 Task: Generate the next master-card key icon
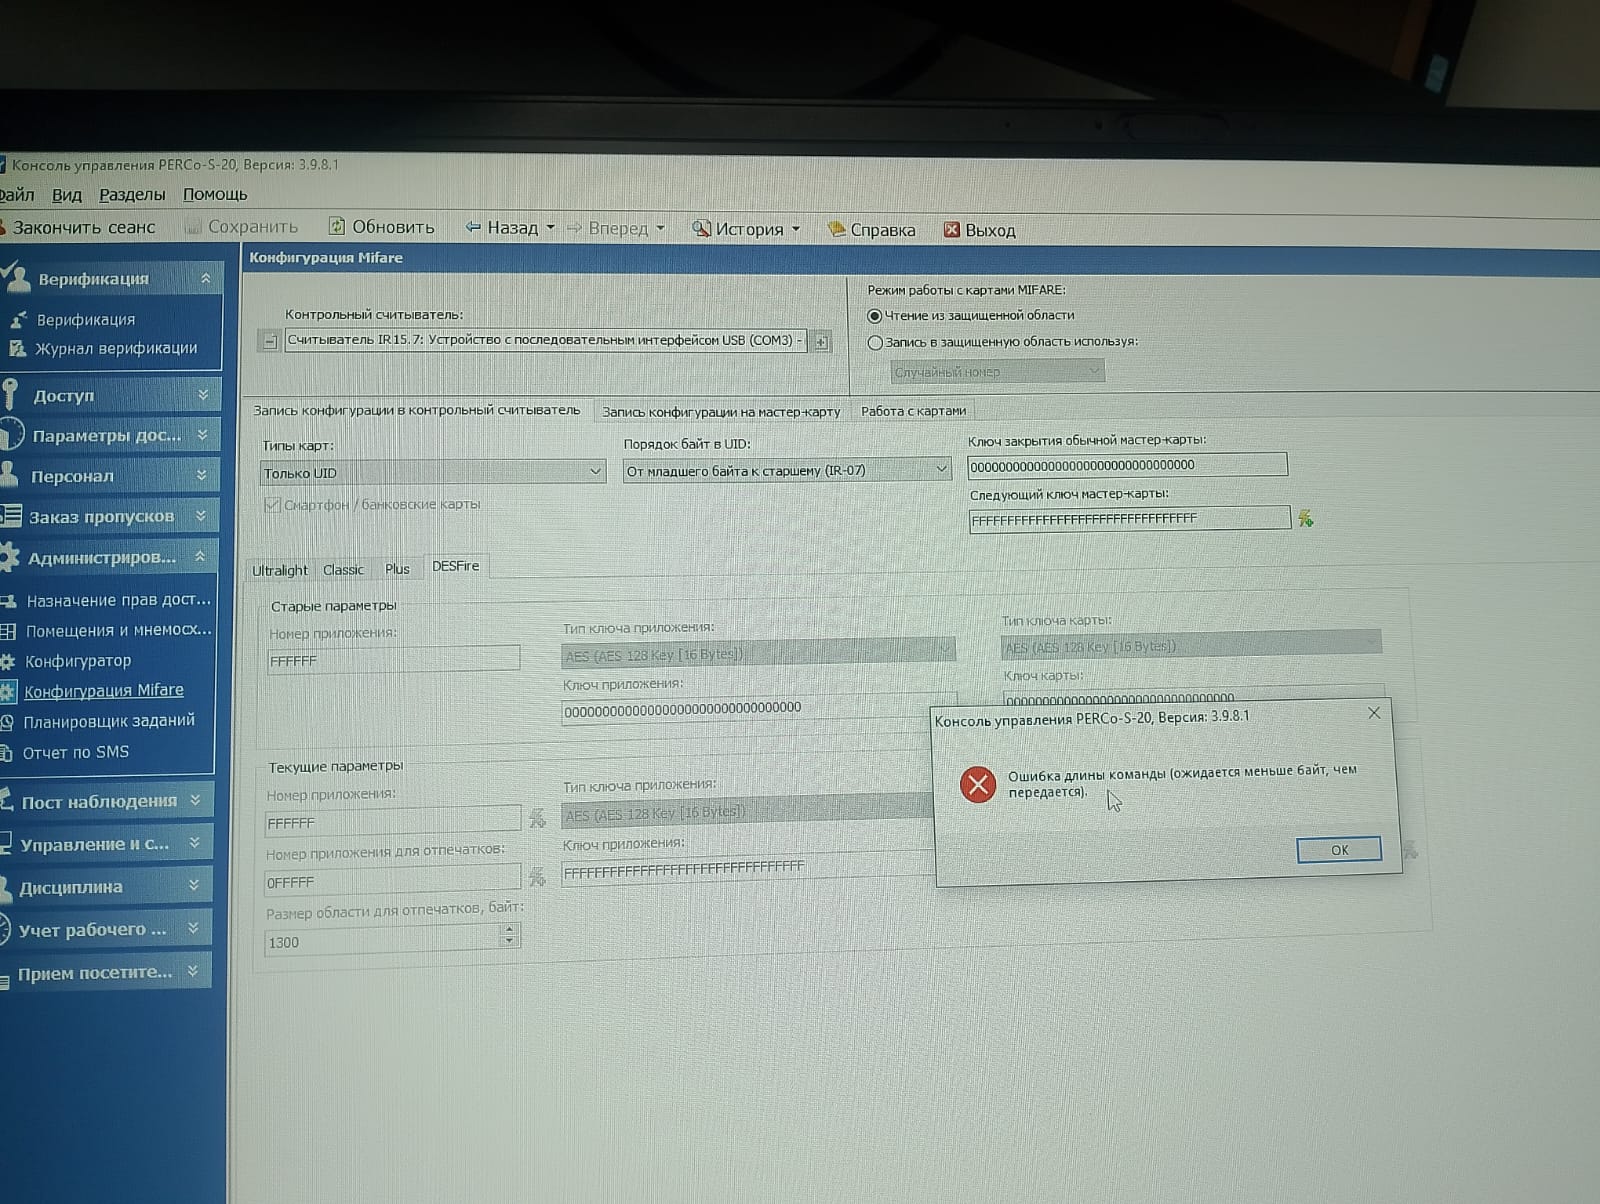pos(1305,518)
